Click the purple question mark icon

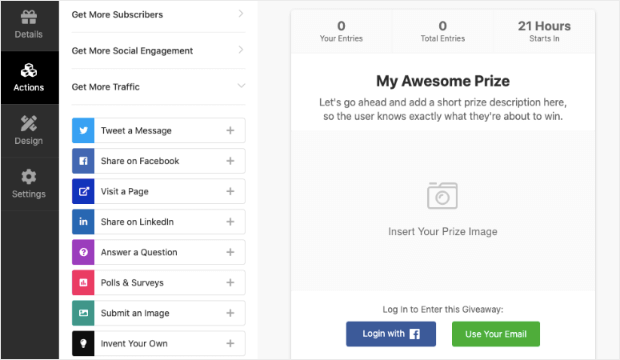coord(83,252)
